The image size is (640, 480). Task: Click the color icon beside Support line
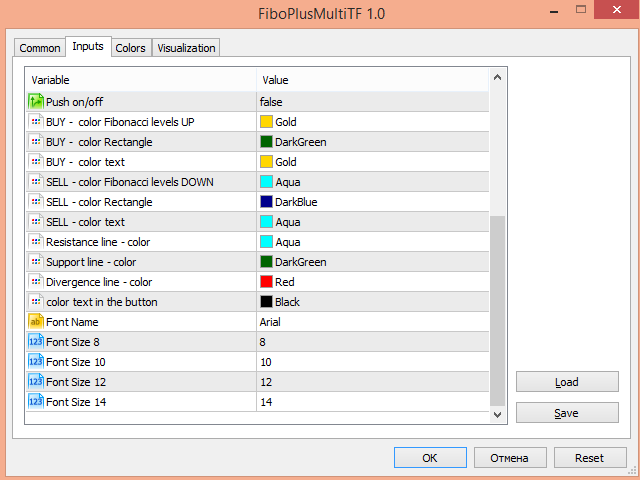(36, 262)
